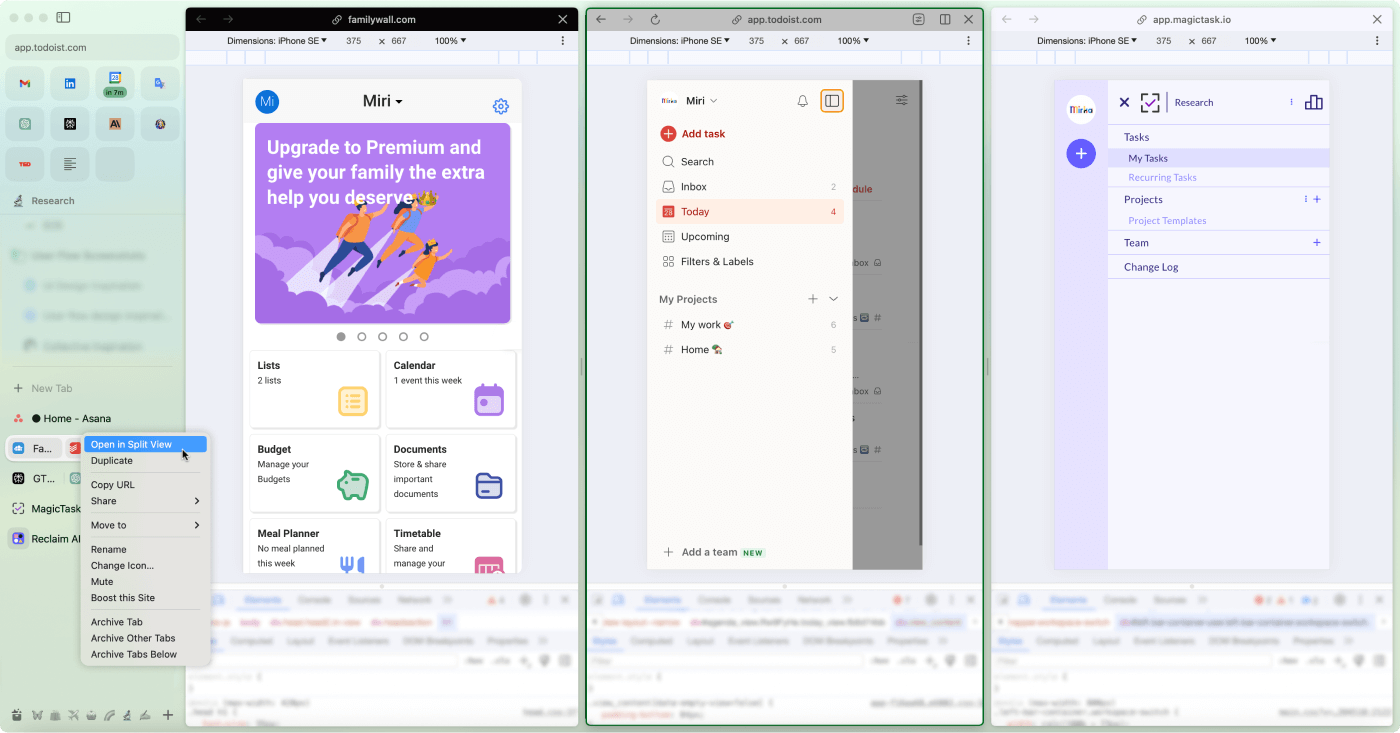Open the three-dot menu beside Projects
This screenshot has height=733, width=1400.
1305,199
